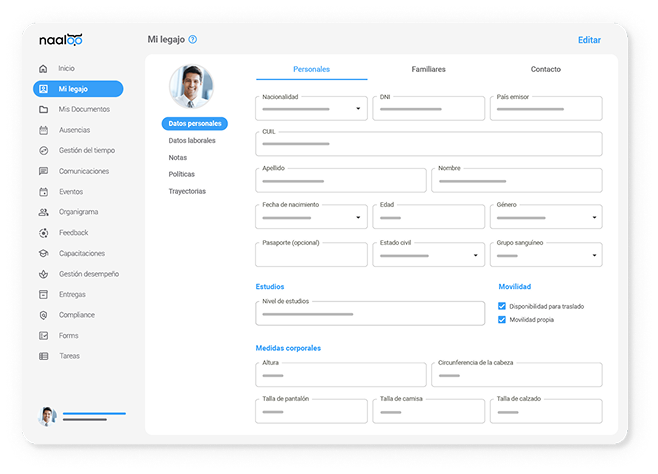This screenshot has width=658, height=474.
Task: Click the Comunicaciones chat icon
Action: pyautogui.click(x=43, y=171)
